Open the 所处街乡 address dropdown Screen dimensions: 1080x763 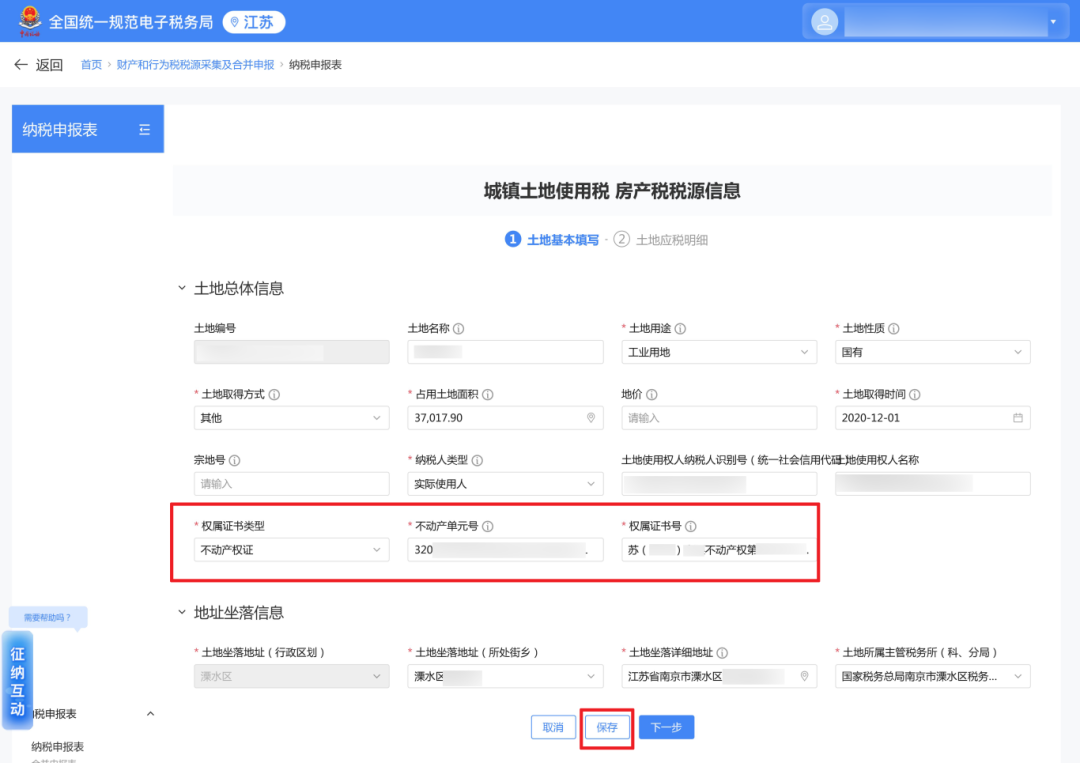505,676
